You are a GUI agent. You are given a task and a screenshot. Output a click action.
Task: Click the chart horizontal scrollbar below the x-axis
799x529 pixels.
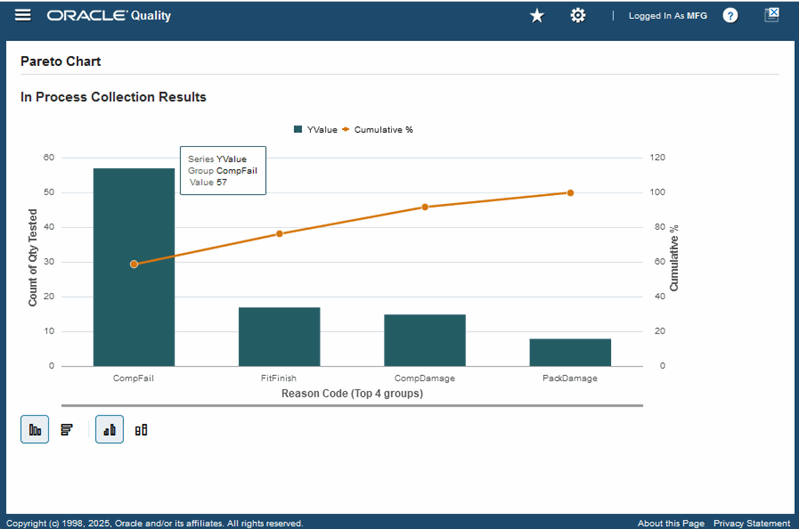352,406
